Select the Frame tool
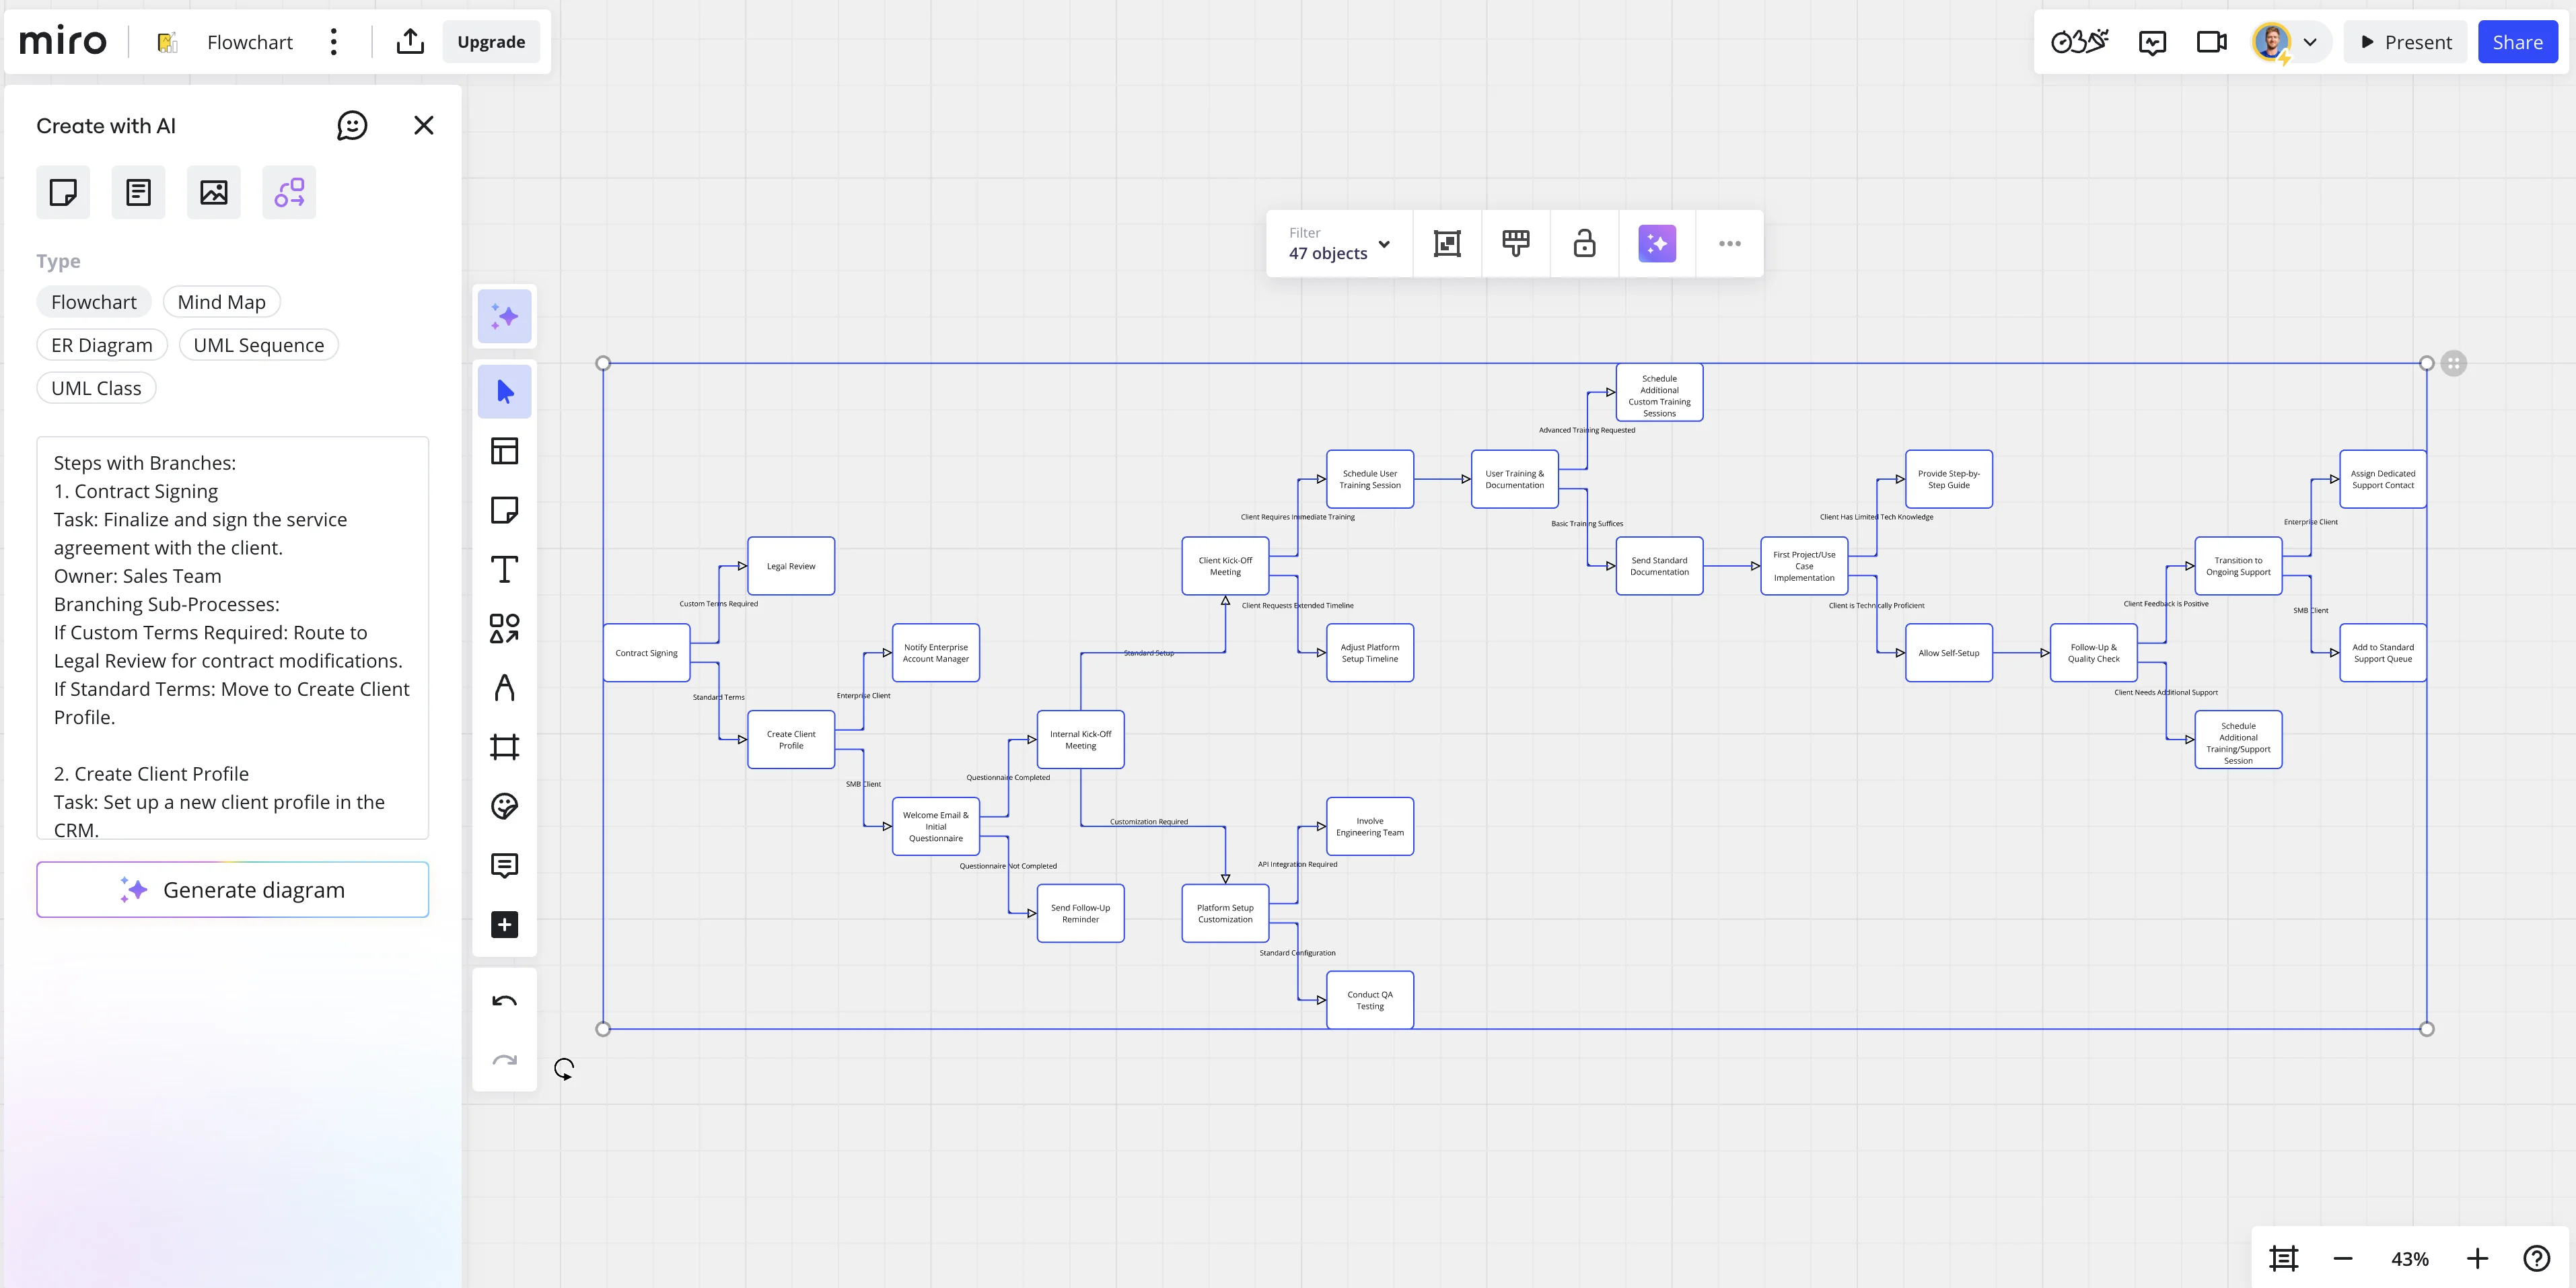Image resolution: width=2576 pixels, height=1288 pixels. pyautogui.click(x=504, y=747)
